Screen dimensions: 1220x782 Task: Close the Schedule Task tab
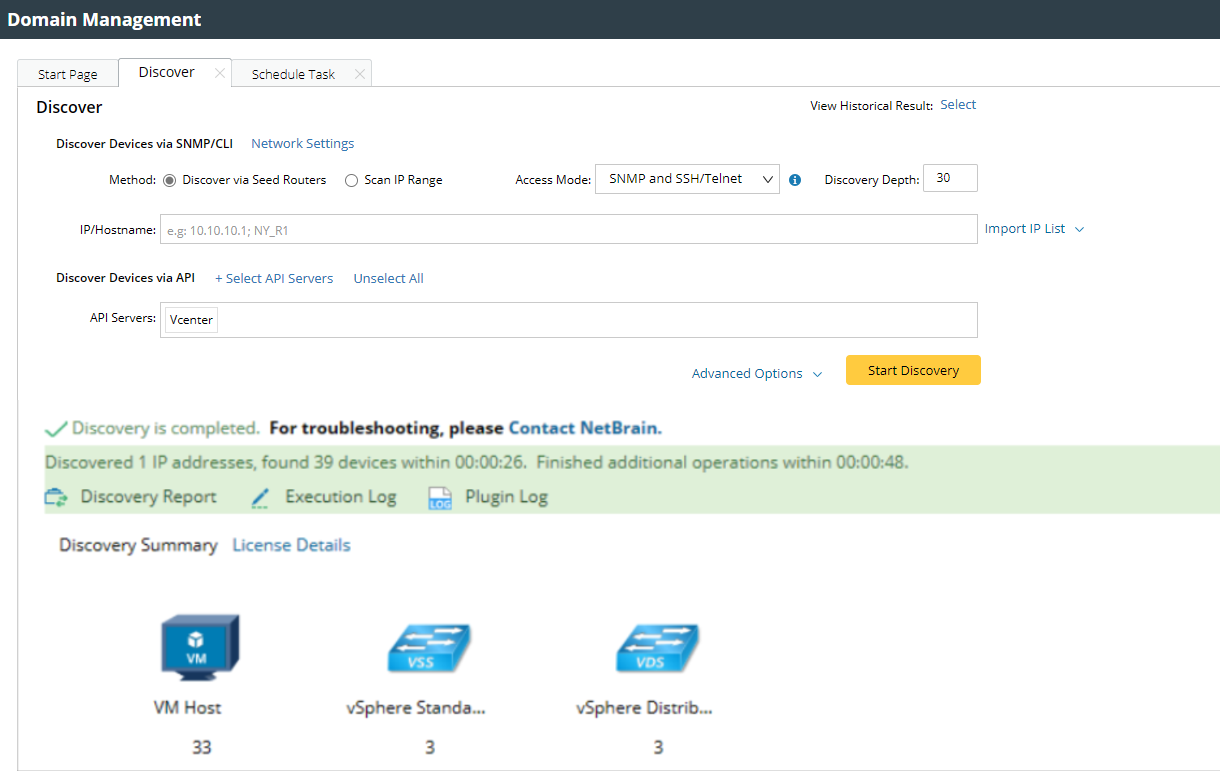[x=360, y=74]
